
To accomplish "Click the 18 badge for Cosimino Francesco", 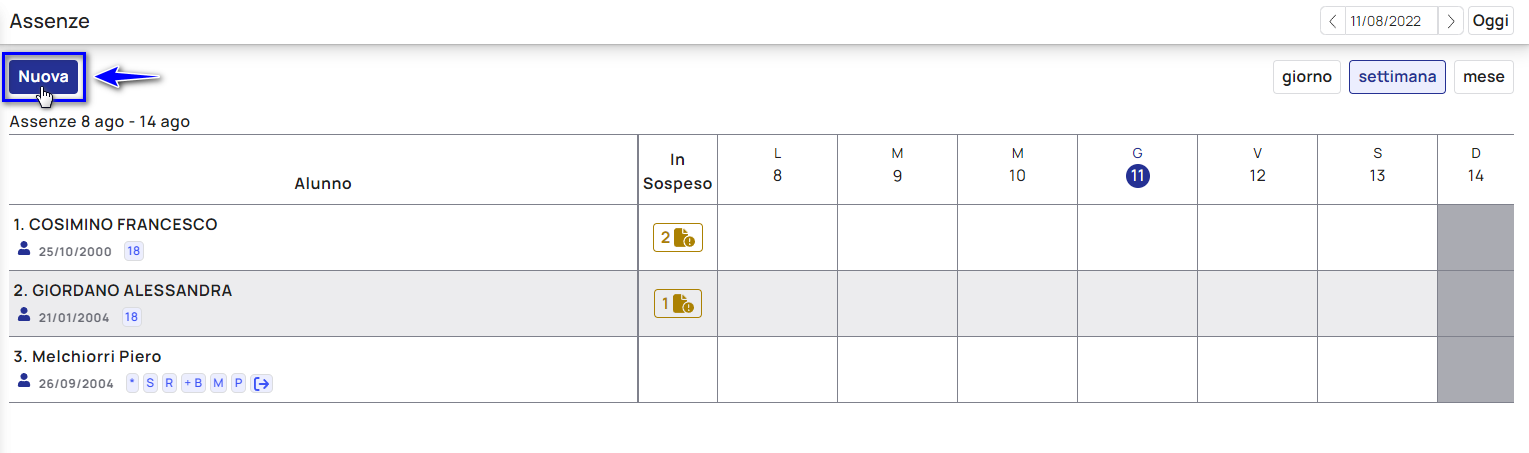I will (133, 251).
